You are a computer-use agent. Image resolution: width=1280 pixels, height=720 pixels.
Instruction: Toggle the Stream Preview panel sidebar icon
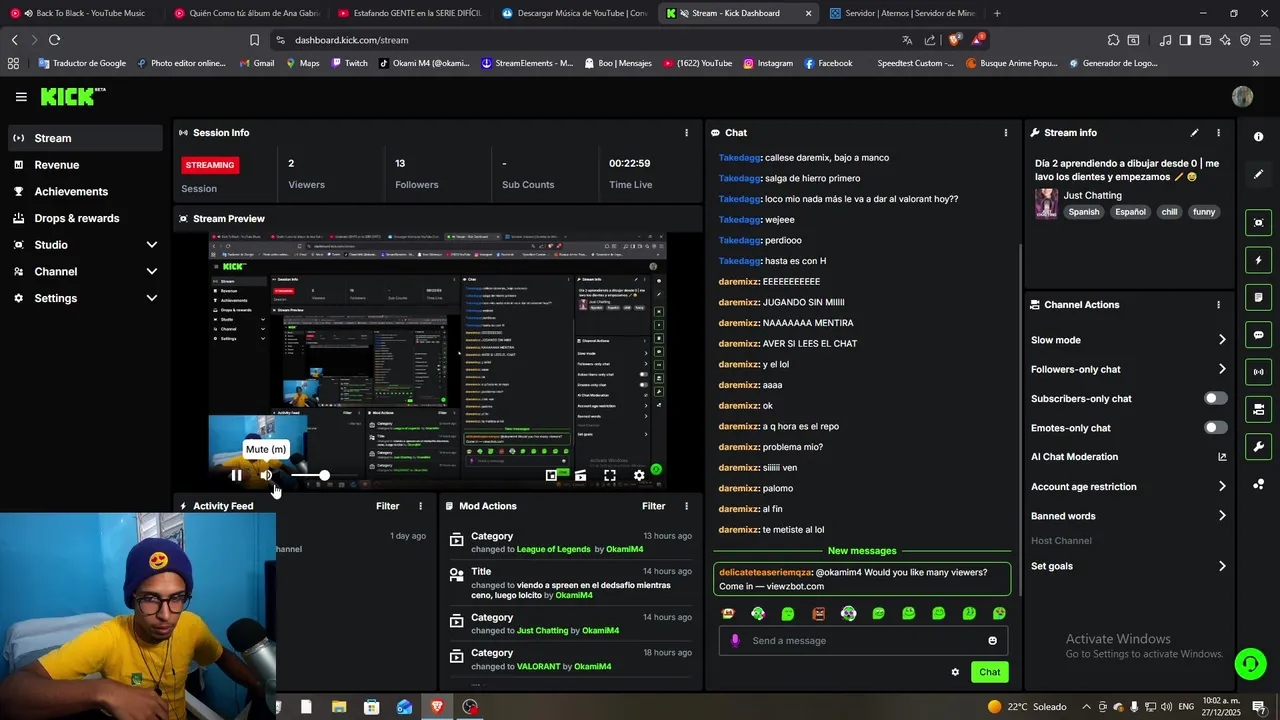point(1258,222)
